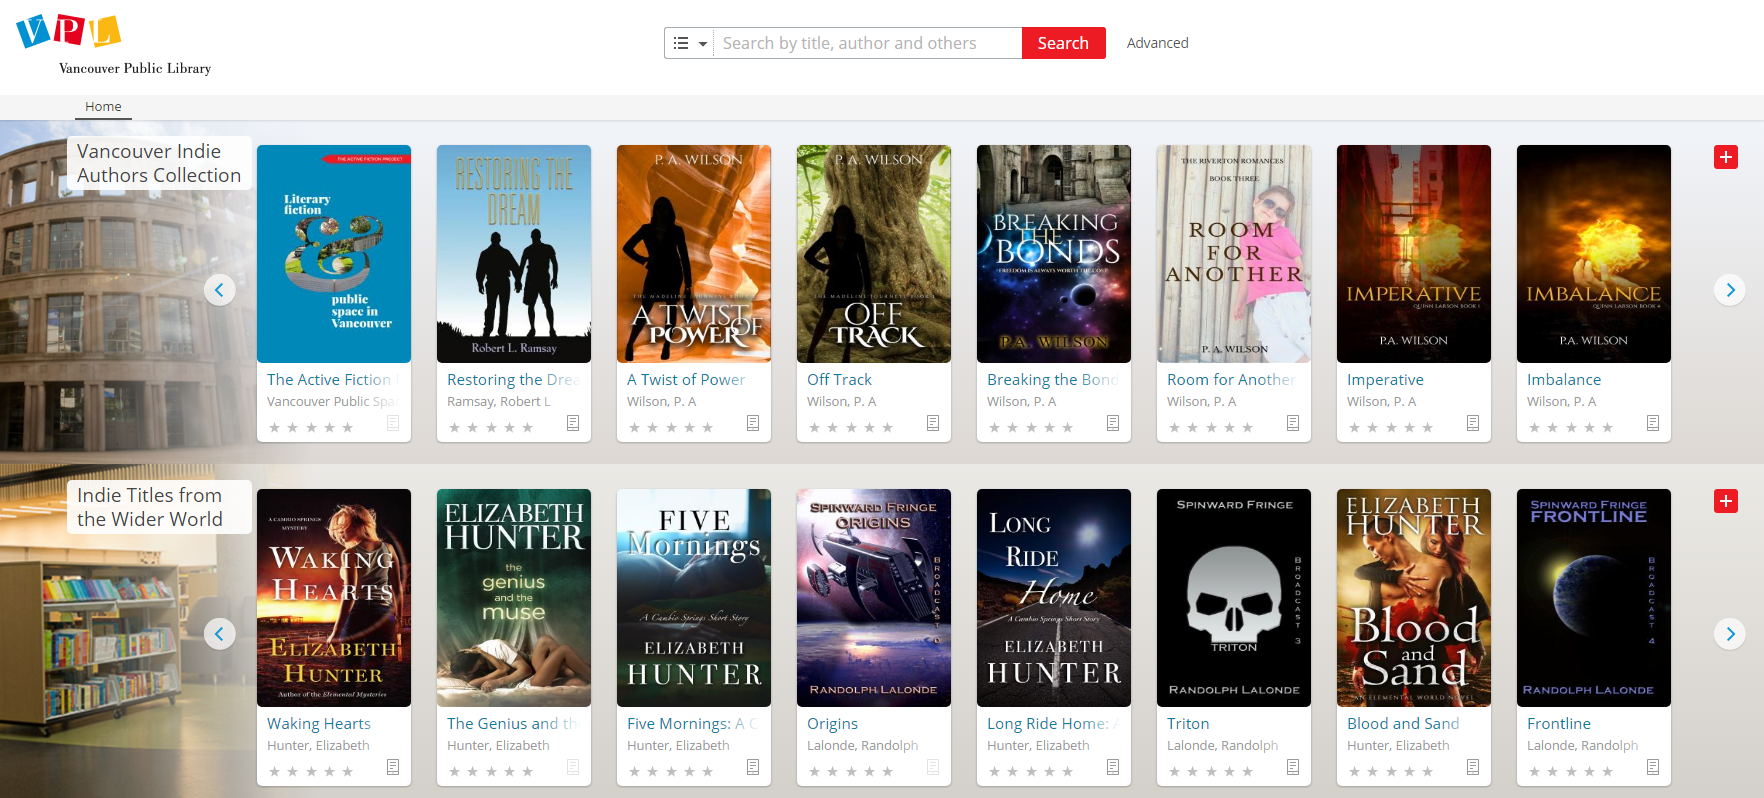
Task: Click the document icon on Frontline card
Action: pos(1653,767)
